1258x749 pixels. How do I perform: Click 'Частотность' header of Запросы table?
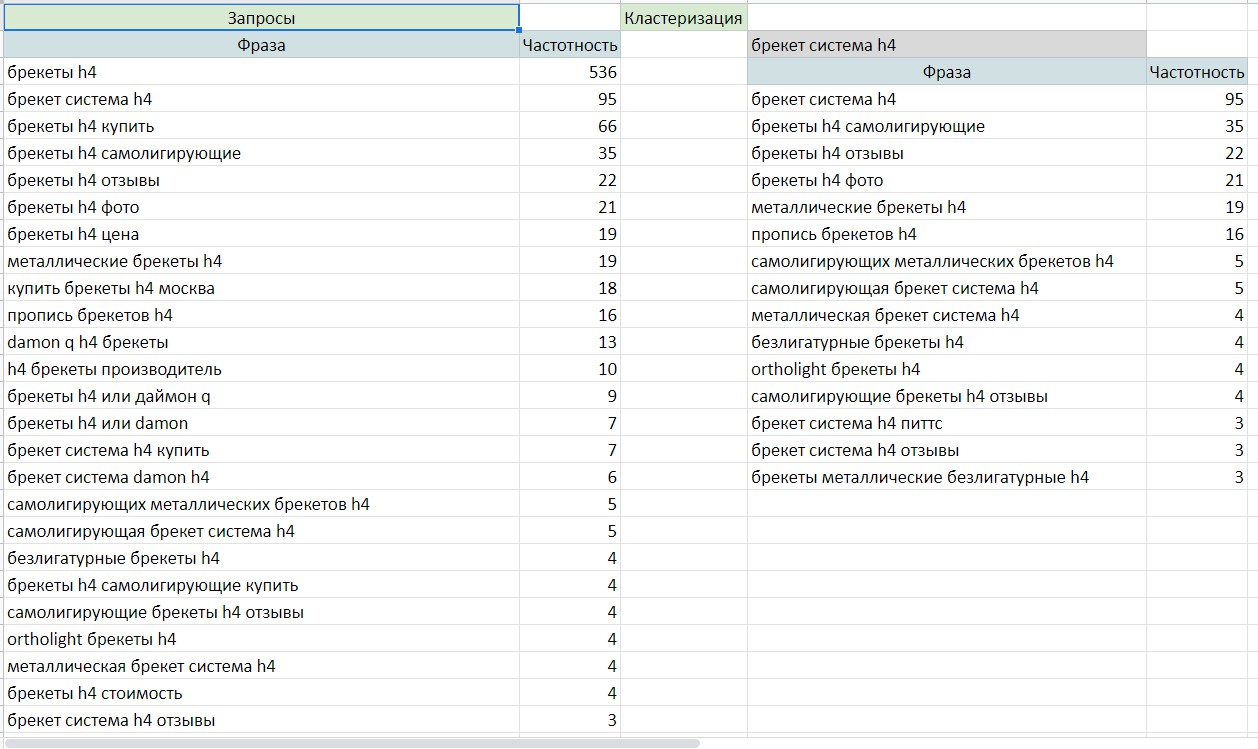[x=570, y=45]
